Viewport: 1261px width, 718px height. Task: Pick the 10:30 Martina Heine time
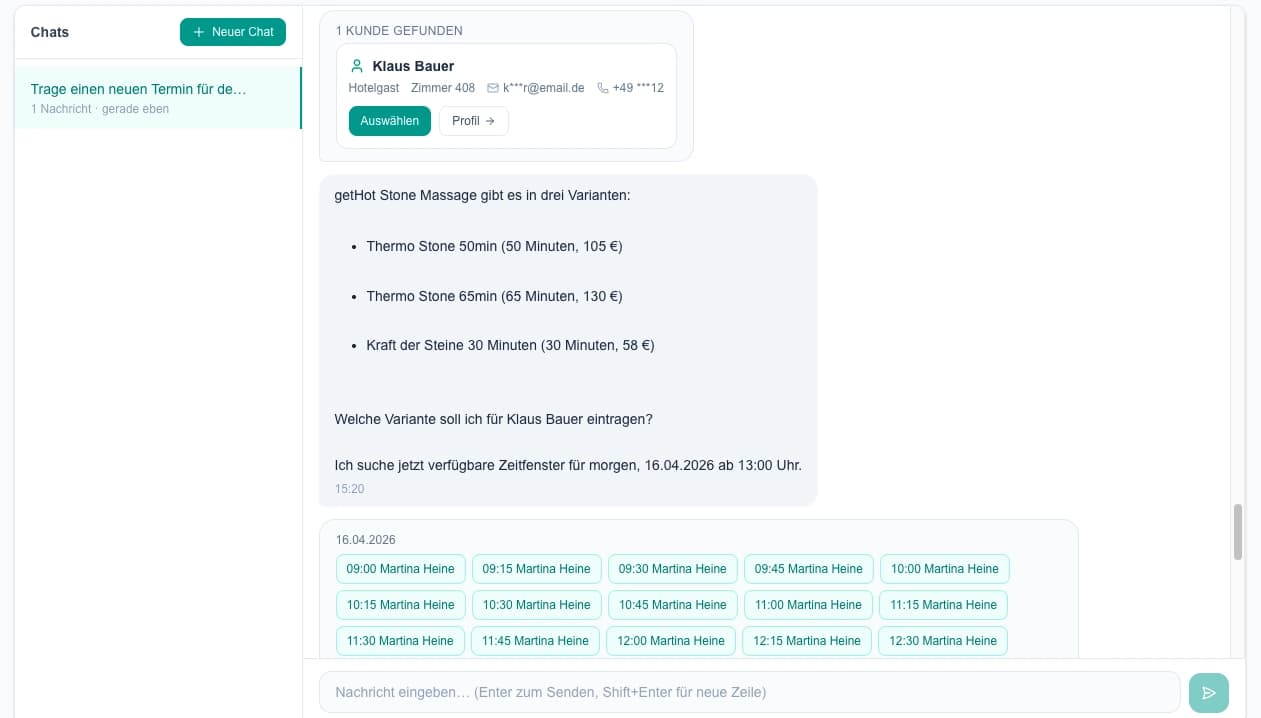[536, 605]
